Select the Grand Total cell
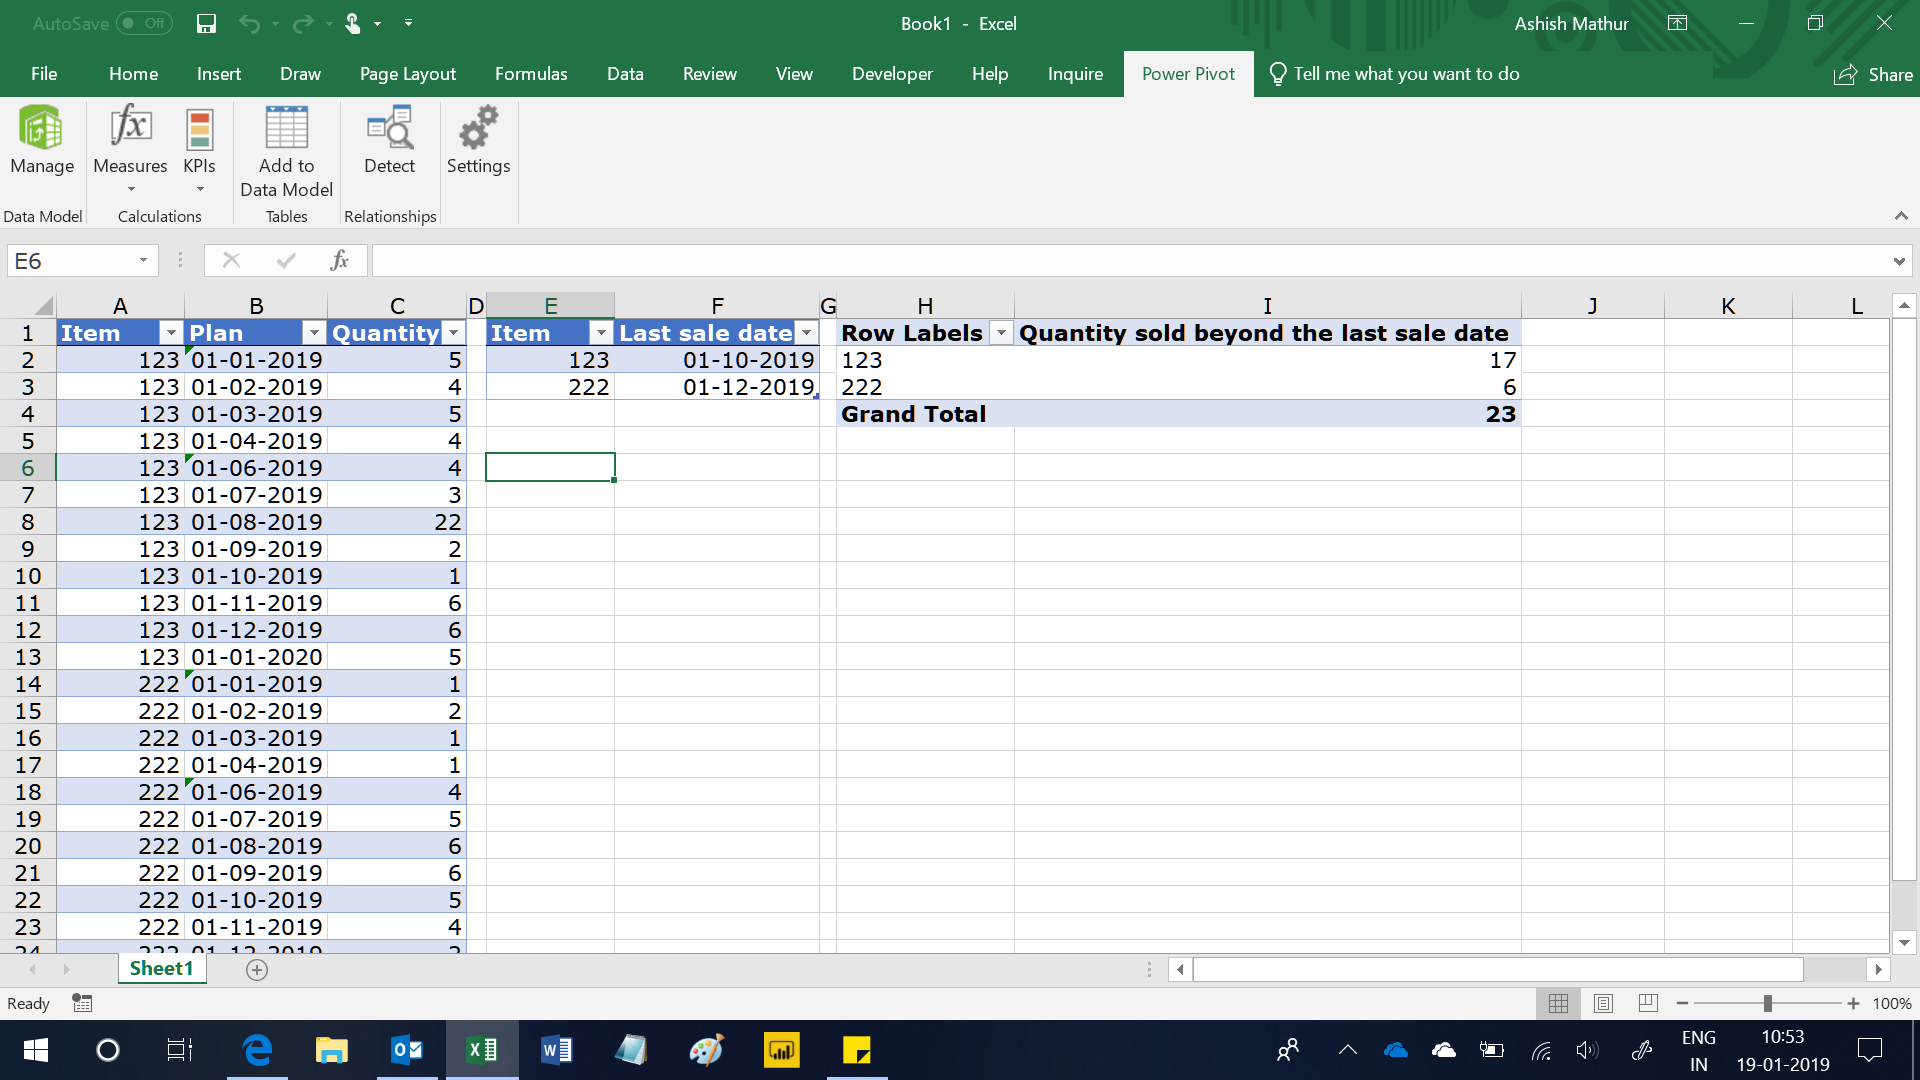Screen dimensions: 1920x1080 925,414
